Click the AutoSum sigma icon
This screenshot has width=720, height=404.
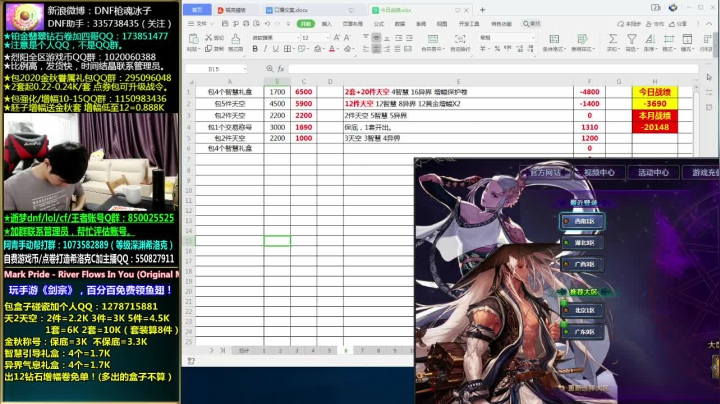pyautogui.click(x=613, y=39)
